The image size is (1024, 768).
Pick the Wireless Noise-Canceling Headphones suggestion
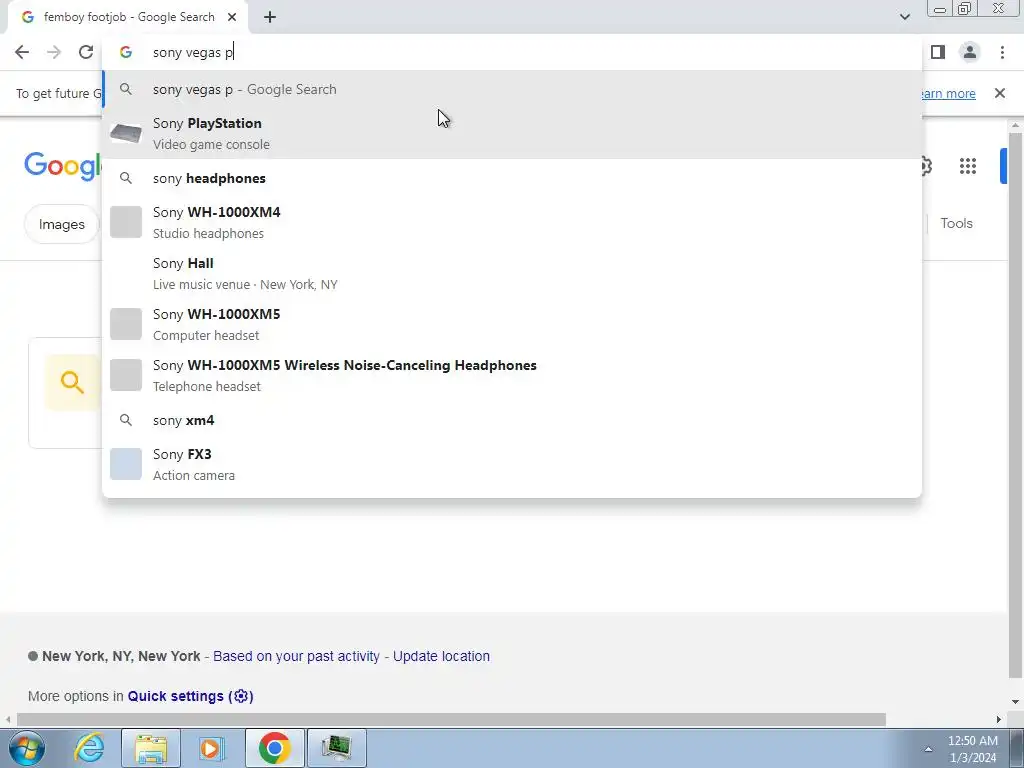(512, 375)
